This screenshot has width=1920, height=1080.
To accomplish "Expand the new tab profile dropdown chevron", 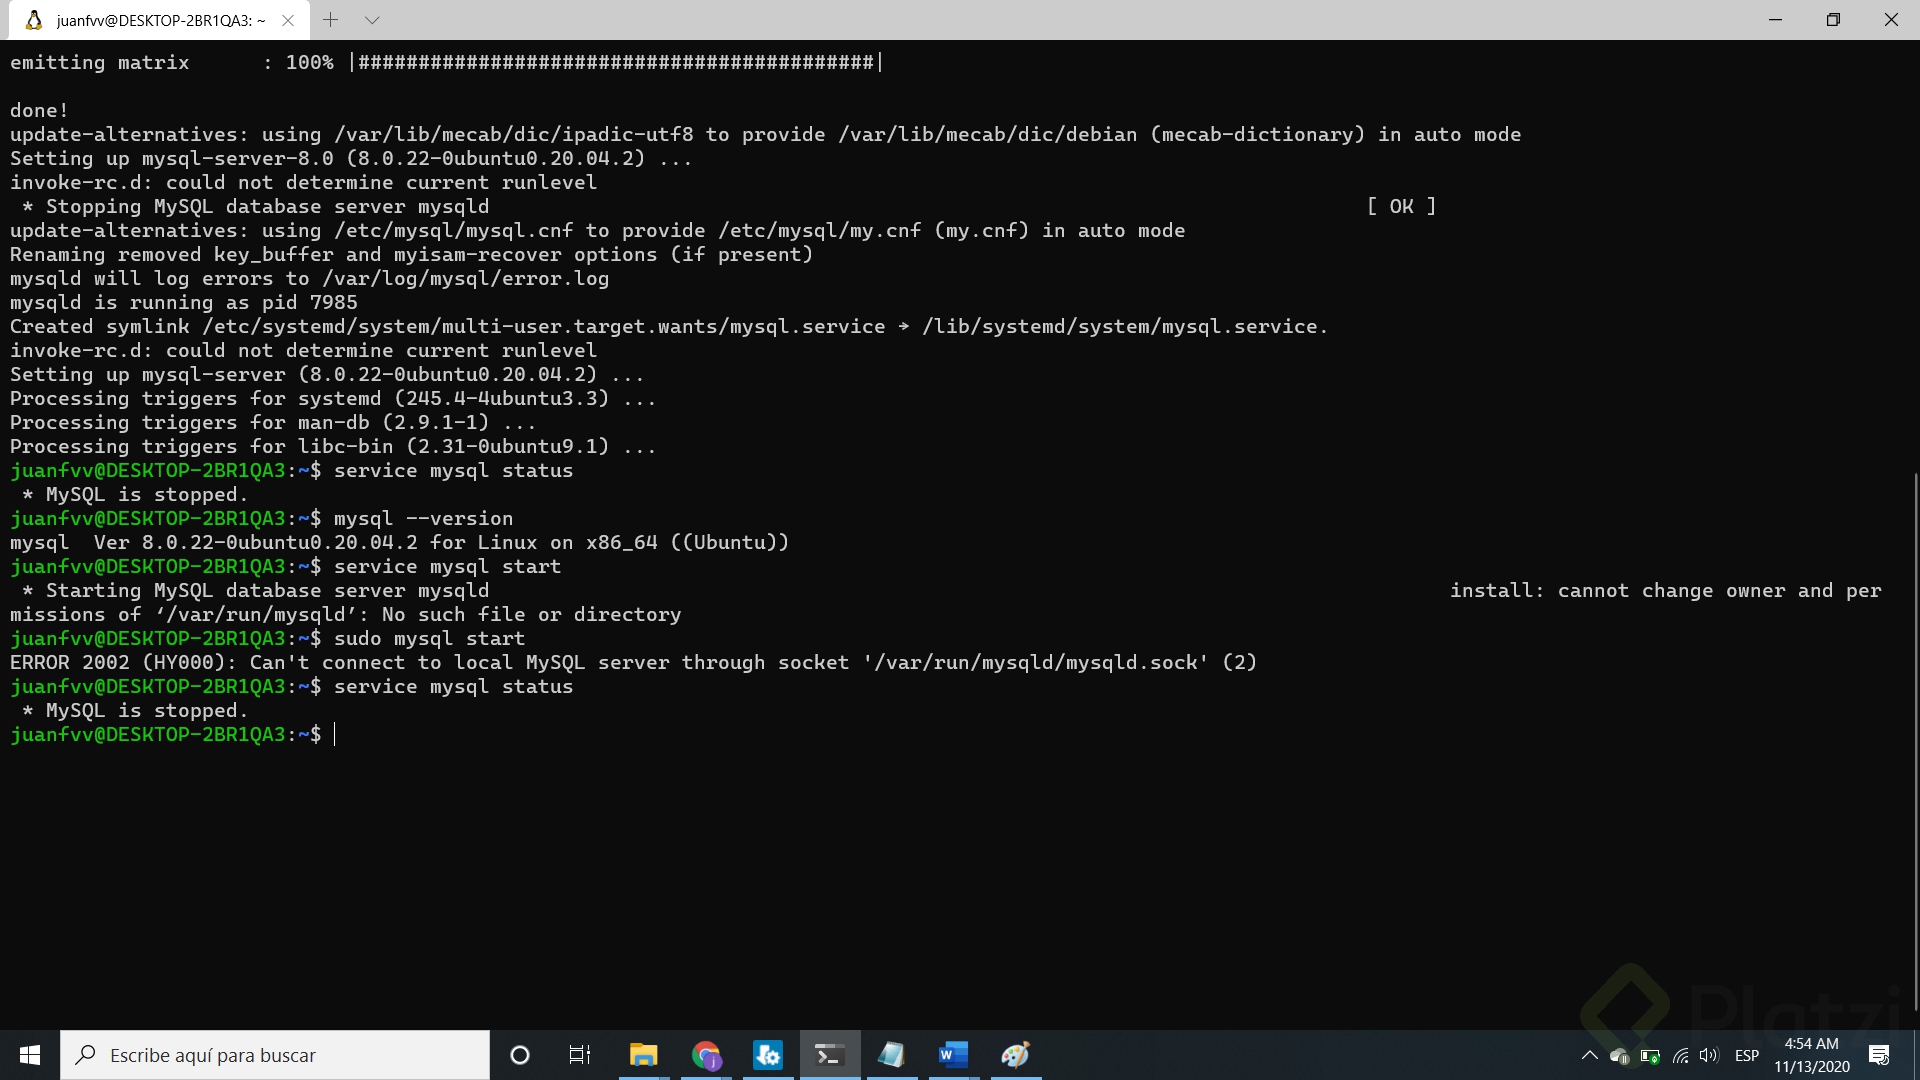I will [372, 20].
